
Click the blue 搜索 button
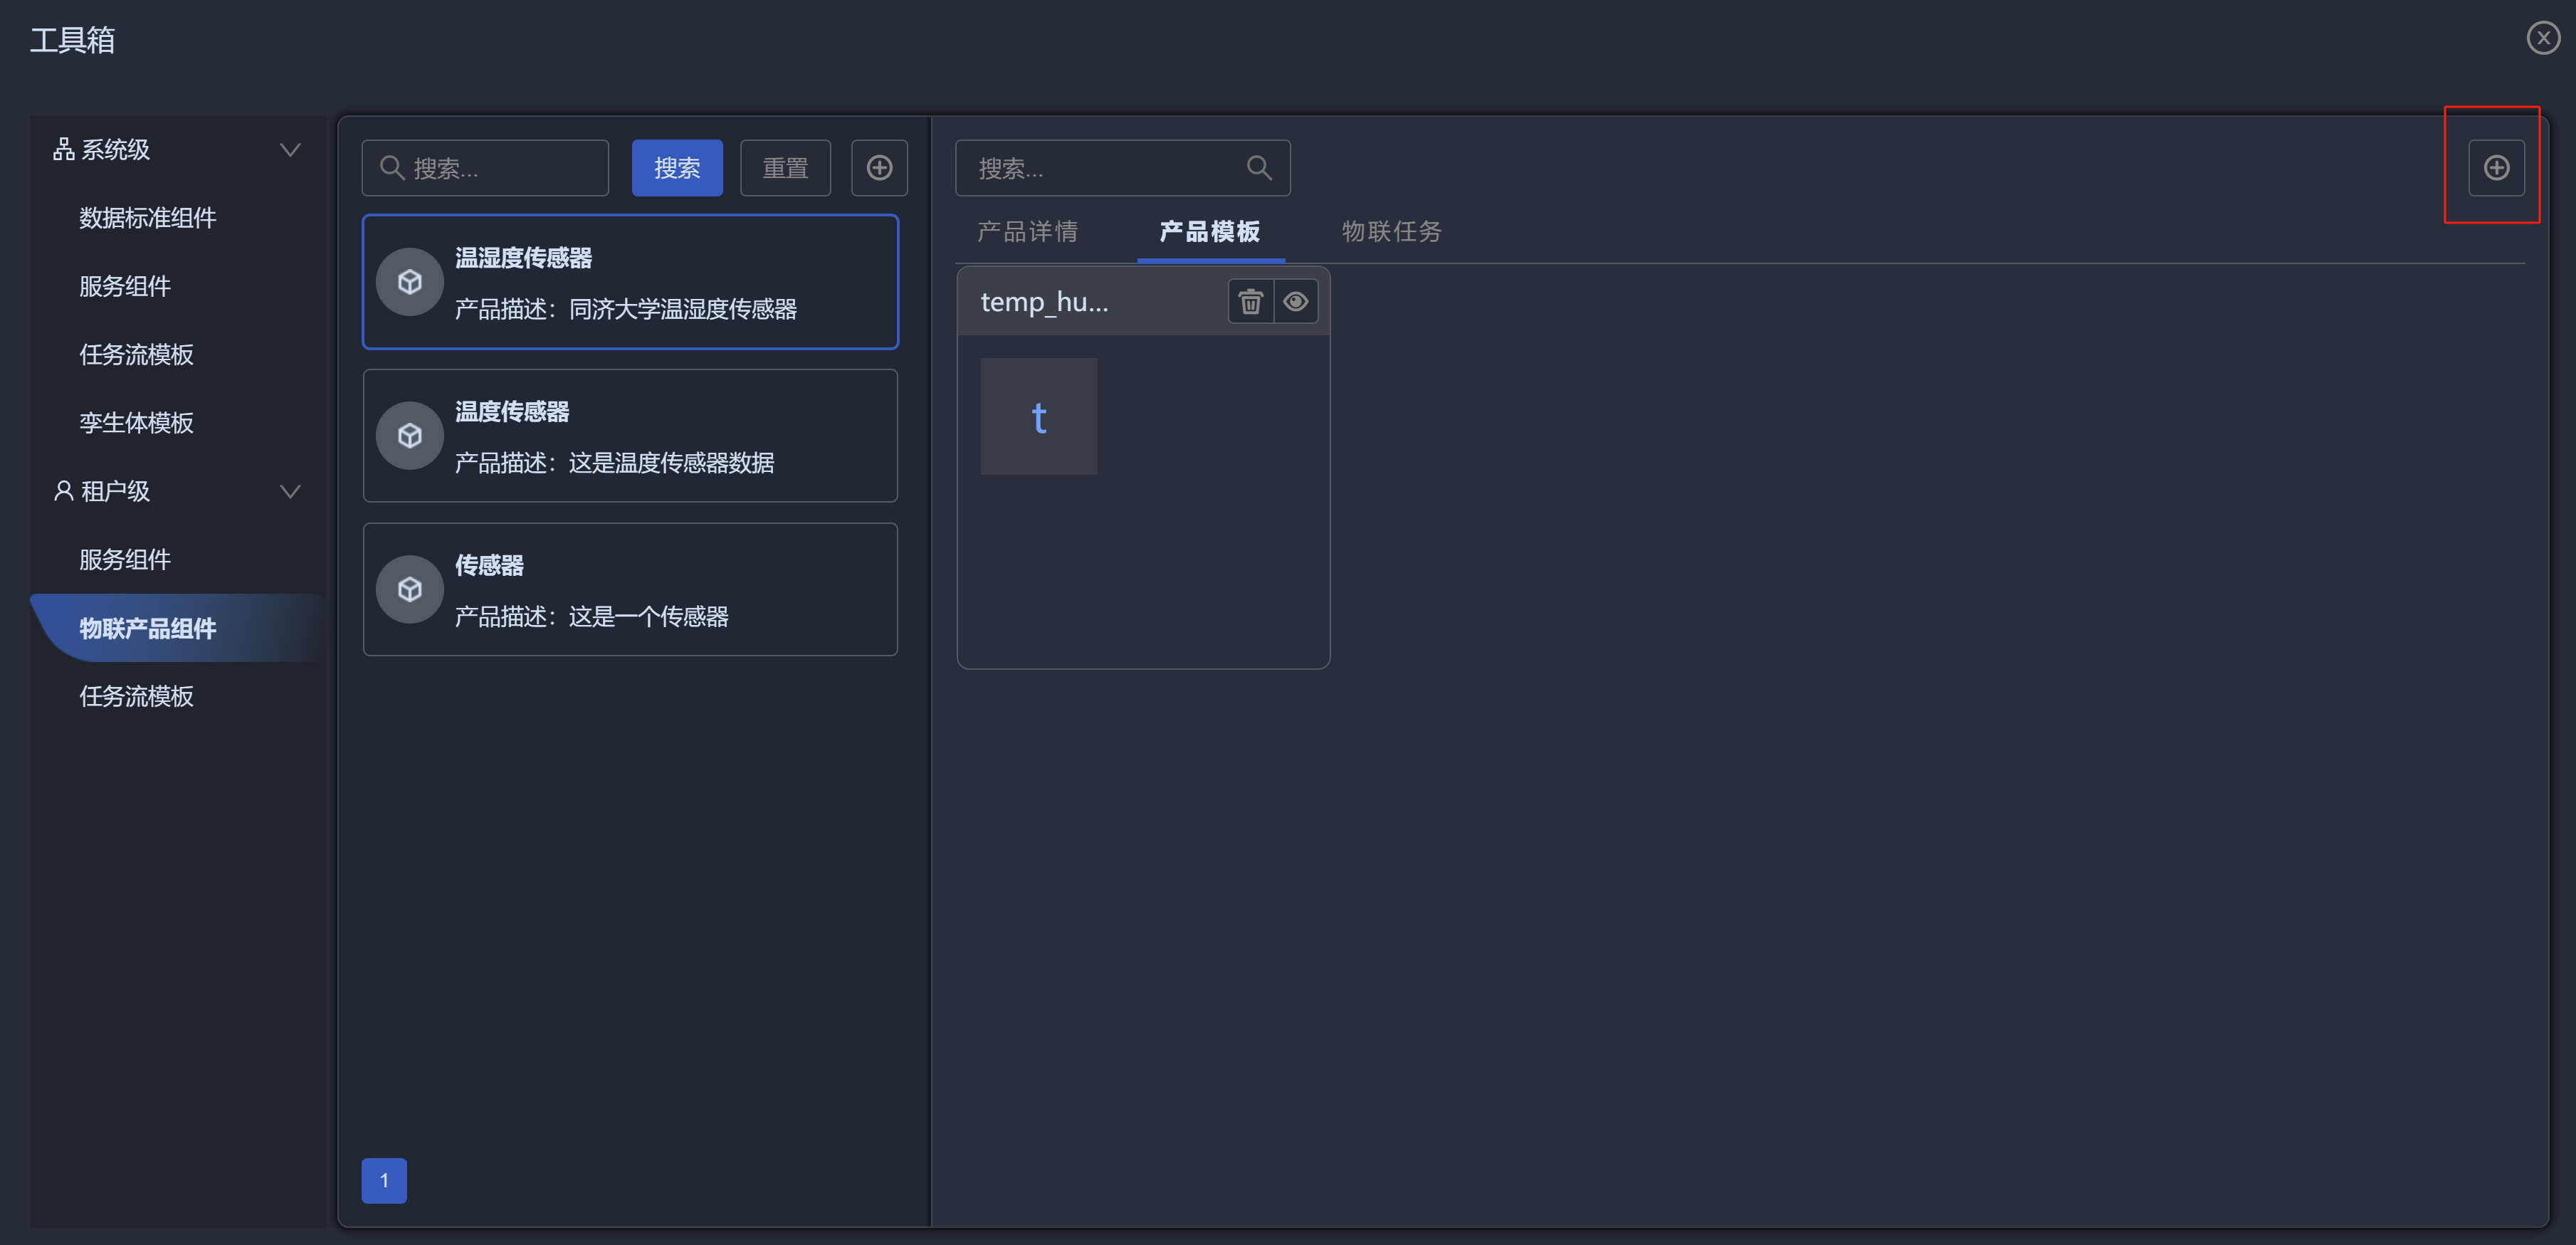[677, 168]
